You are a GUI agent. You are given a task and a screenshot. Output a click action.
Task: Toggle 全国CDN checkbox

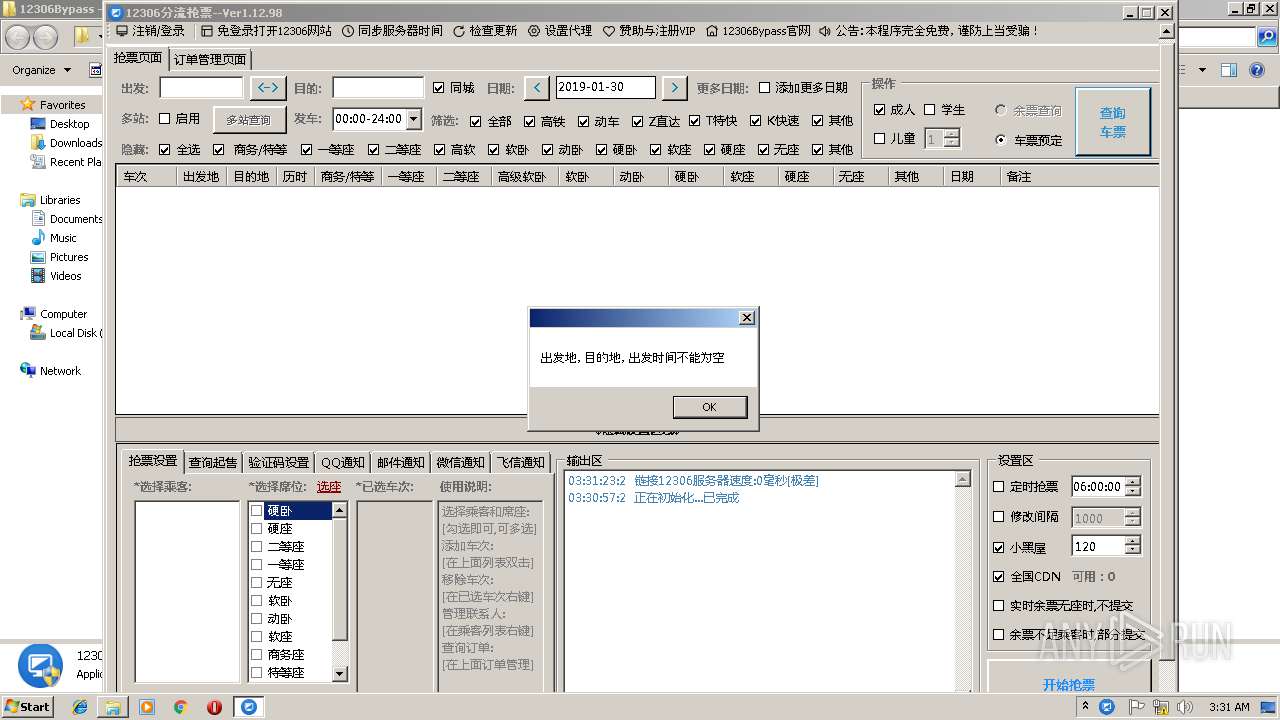[x=999, y=577]
